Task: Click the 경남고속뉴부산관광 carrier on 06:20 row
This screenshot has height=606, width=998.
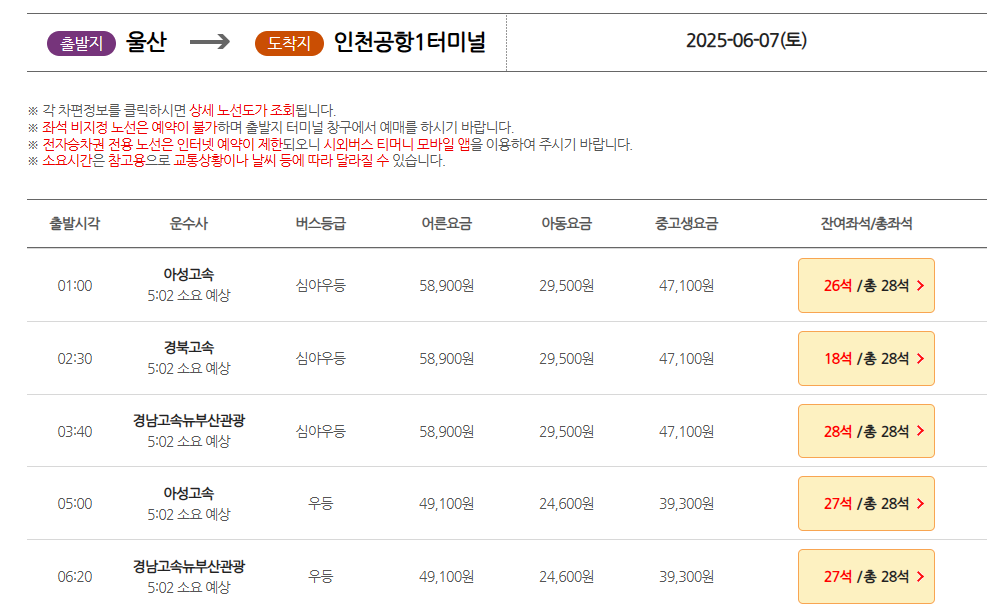Action: (x=190, y=569)
